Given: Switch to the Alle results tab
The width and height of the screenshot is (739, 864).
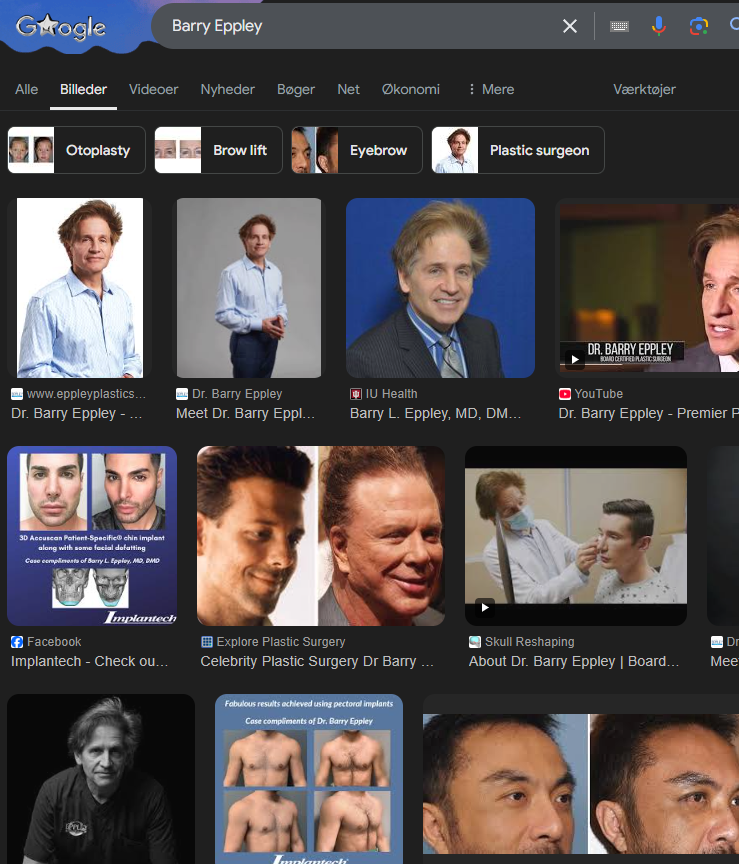Looking at the screenshot, I should pos(26,89).
